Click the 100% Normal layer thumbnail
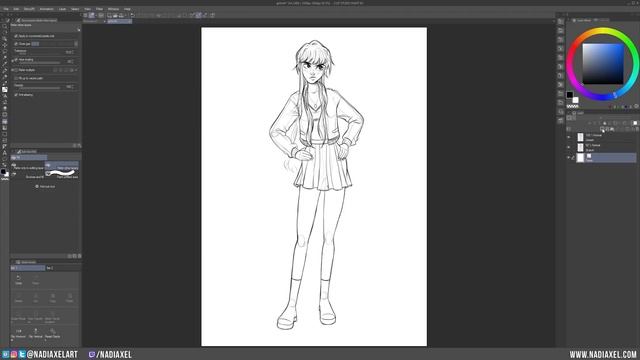640x360 pixels. coord(580,137)
